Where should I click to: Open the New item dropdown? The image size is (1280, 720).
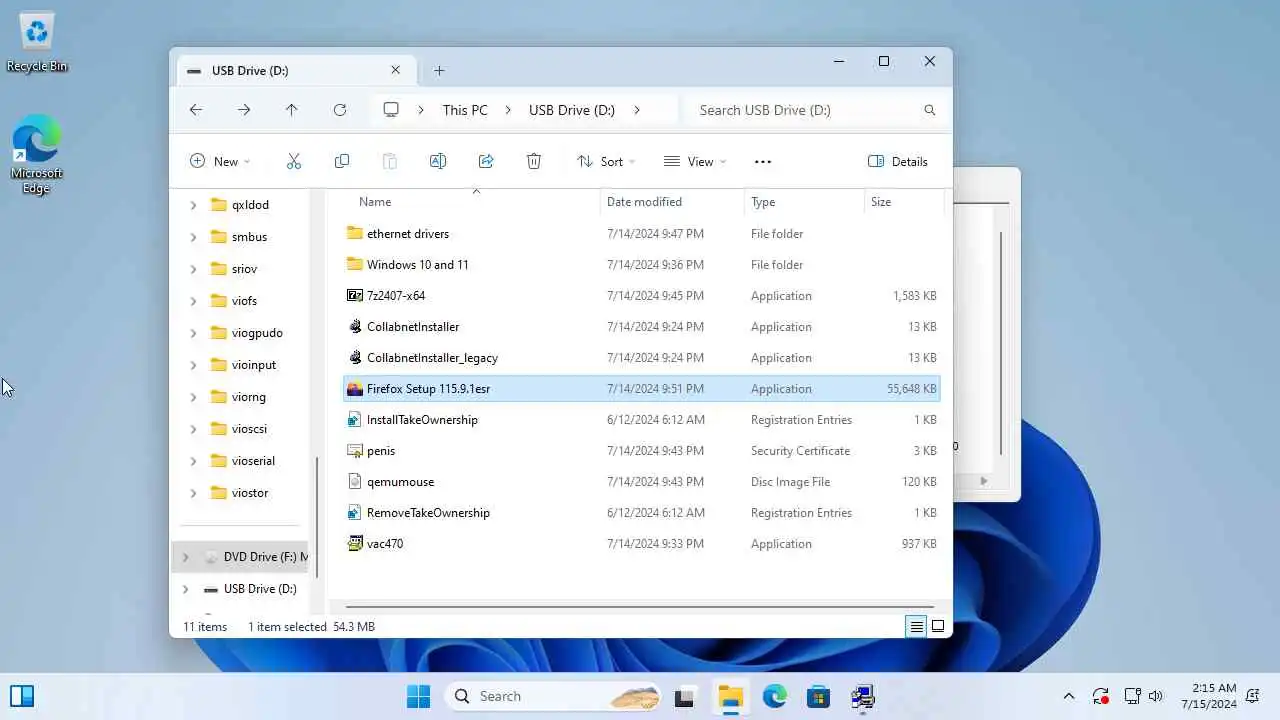(220, 161)
